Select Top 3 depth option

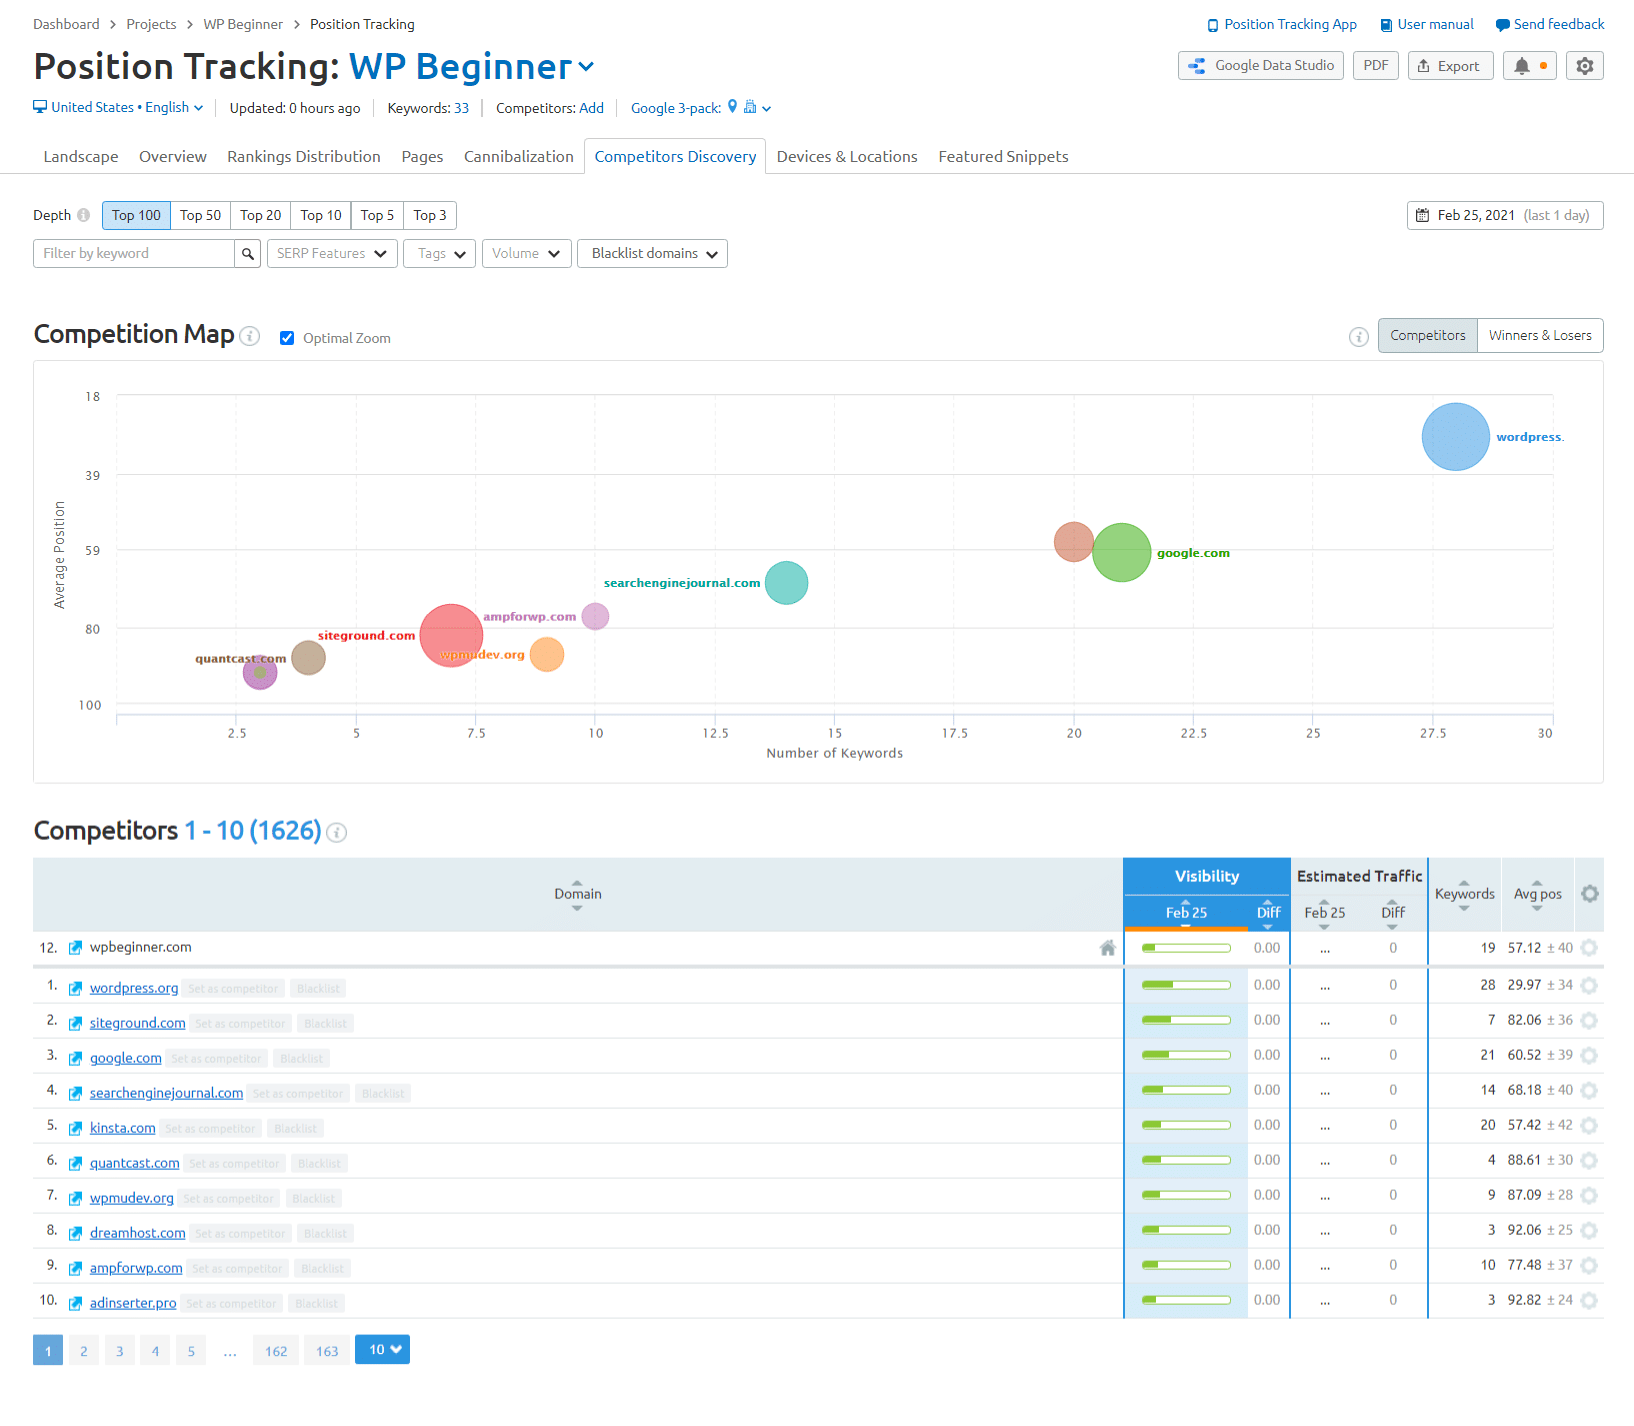430,215
